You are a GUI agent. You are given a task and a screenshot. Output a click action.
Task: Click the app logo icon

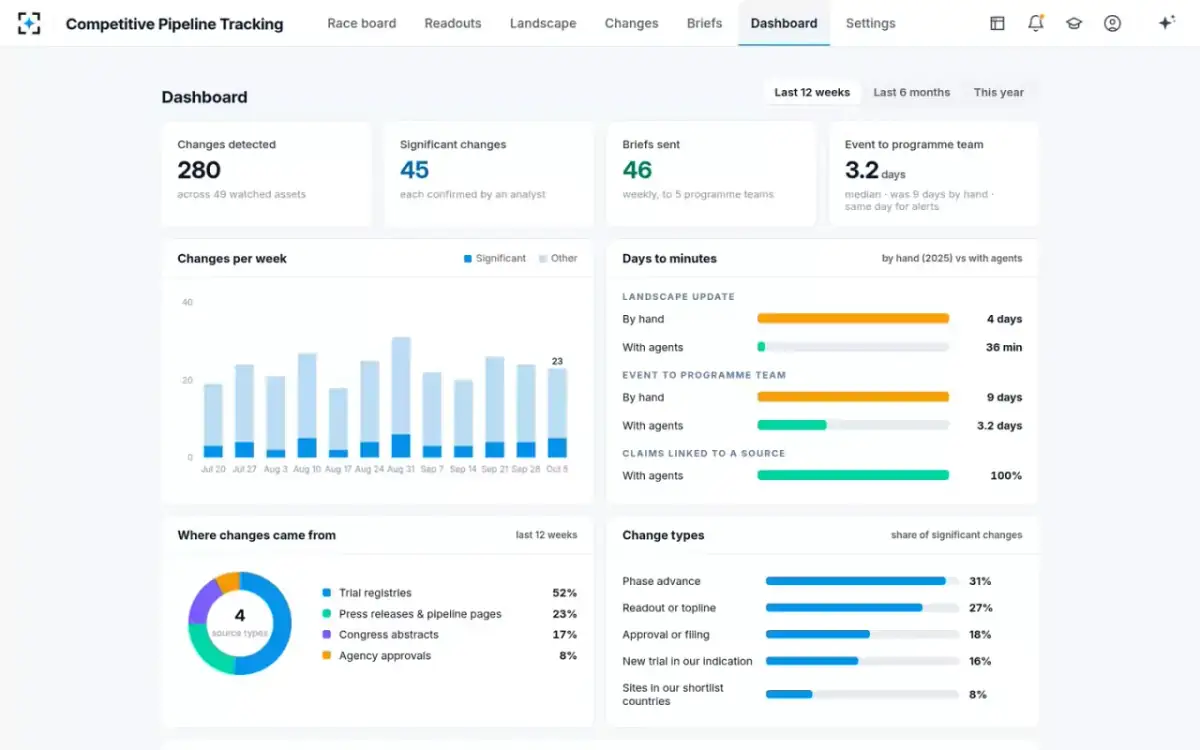(29, 23)
